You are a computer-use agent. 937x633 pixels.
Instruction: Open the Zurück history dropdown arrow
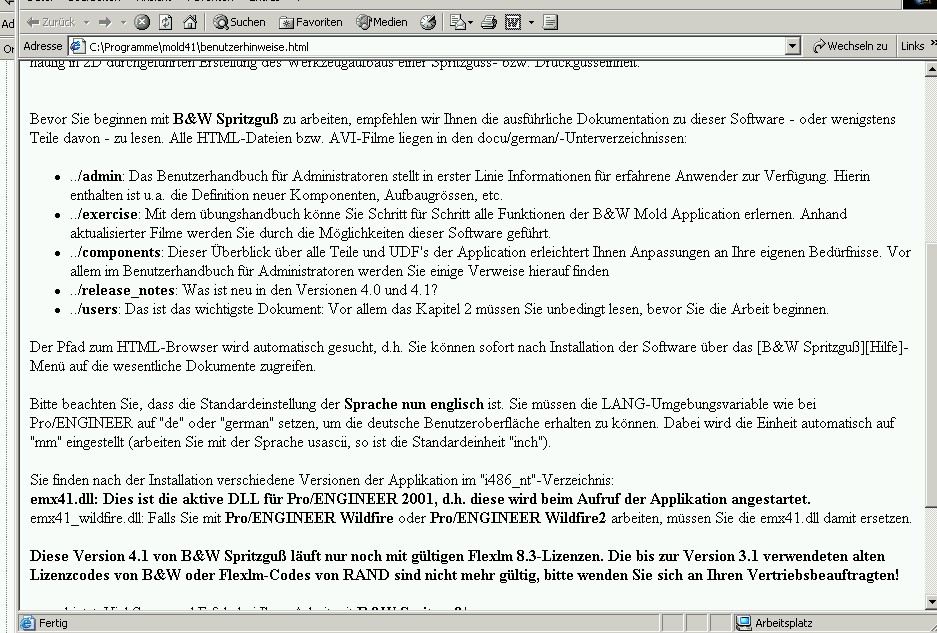pyautogui.click(x=87, y=23)
